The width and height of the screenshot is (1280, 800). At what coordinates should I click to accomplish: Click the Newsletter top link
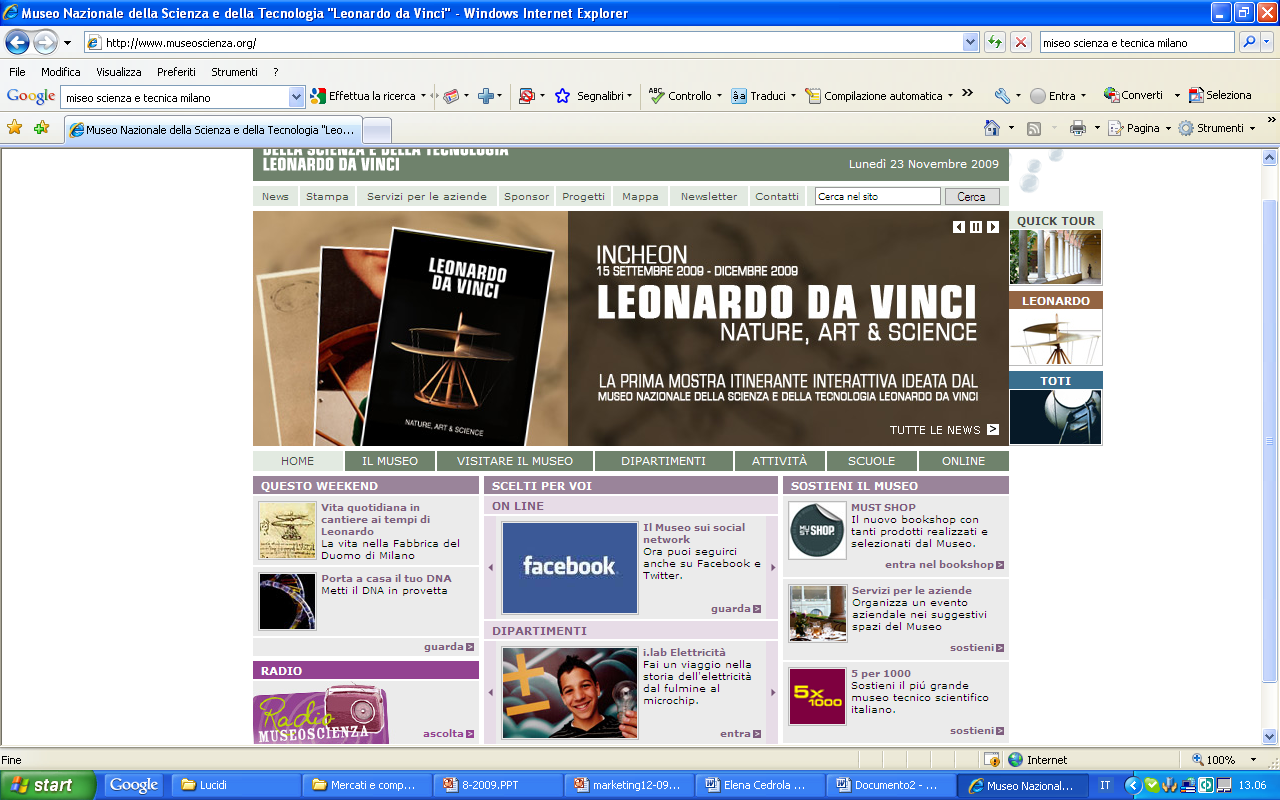coord(709,197)
